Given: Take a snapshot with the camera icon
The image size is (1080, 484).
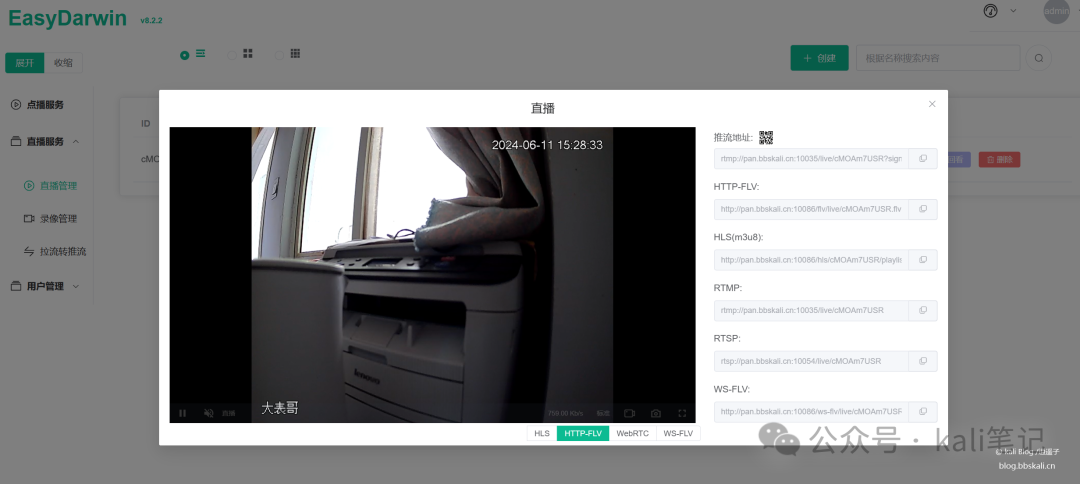Looking at the screenshot, I should 656,413.
